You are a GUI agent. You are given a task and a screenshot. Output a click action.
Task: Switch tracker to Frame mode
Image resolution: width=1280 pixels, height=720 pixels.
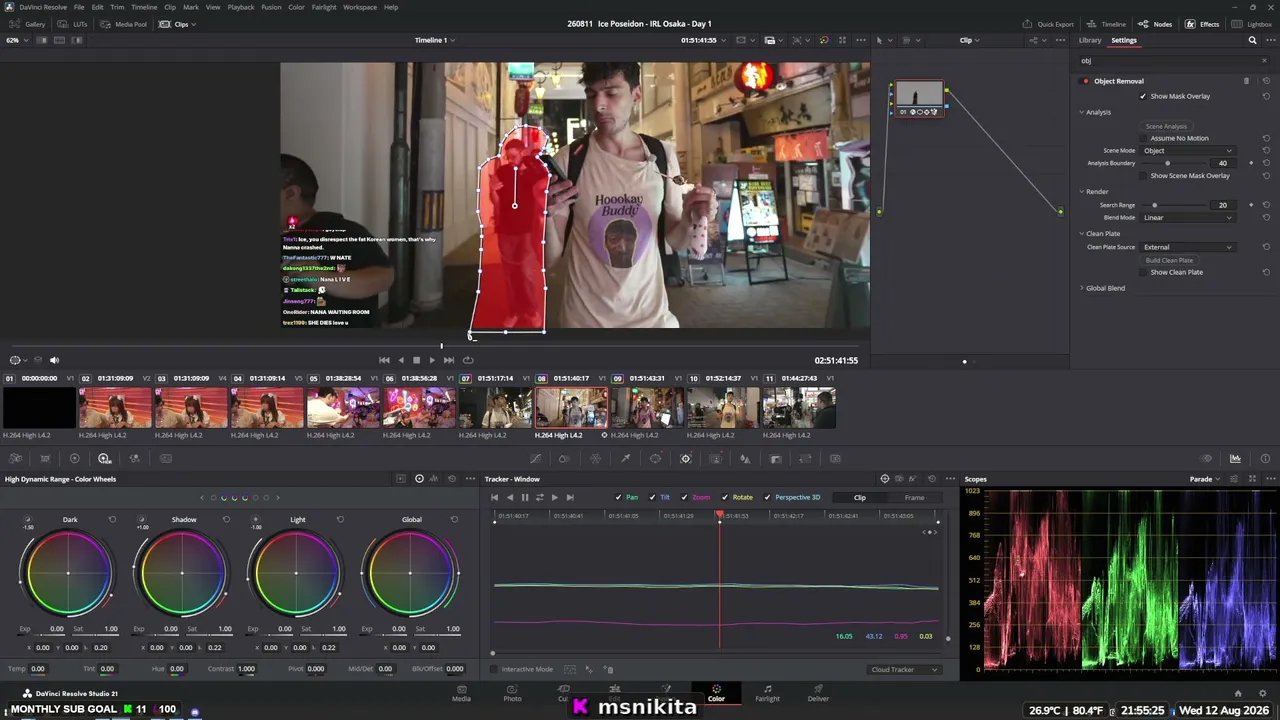(914, 497)
